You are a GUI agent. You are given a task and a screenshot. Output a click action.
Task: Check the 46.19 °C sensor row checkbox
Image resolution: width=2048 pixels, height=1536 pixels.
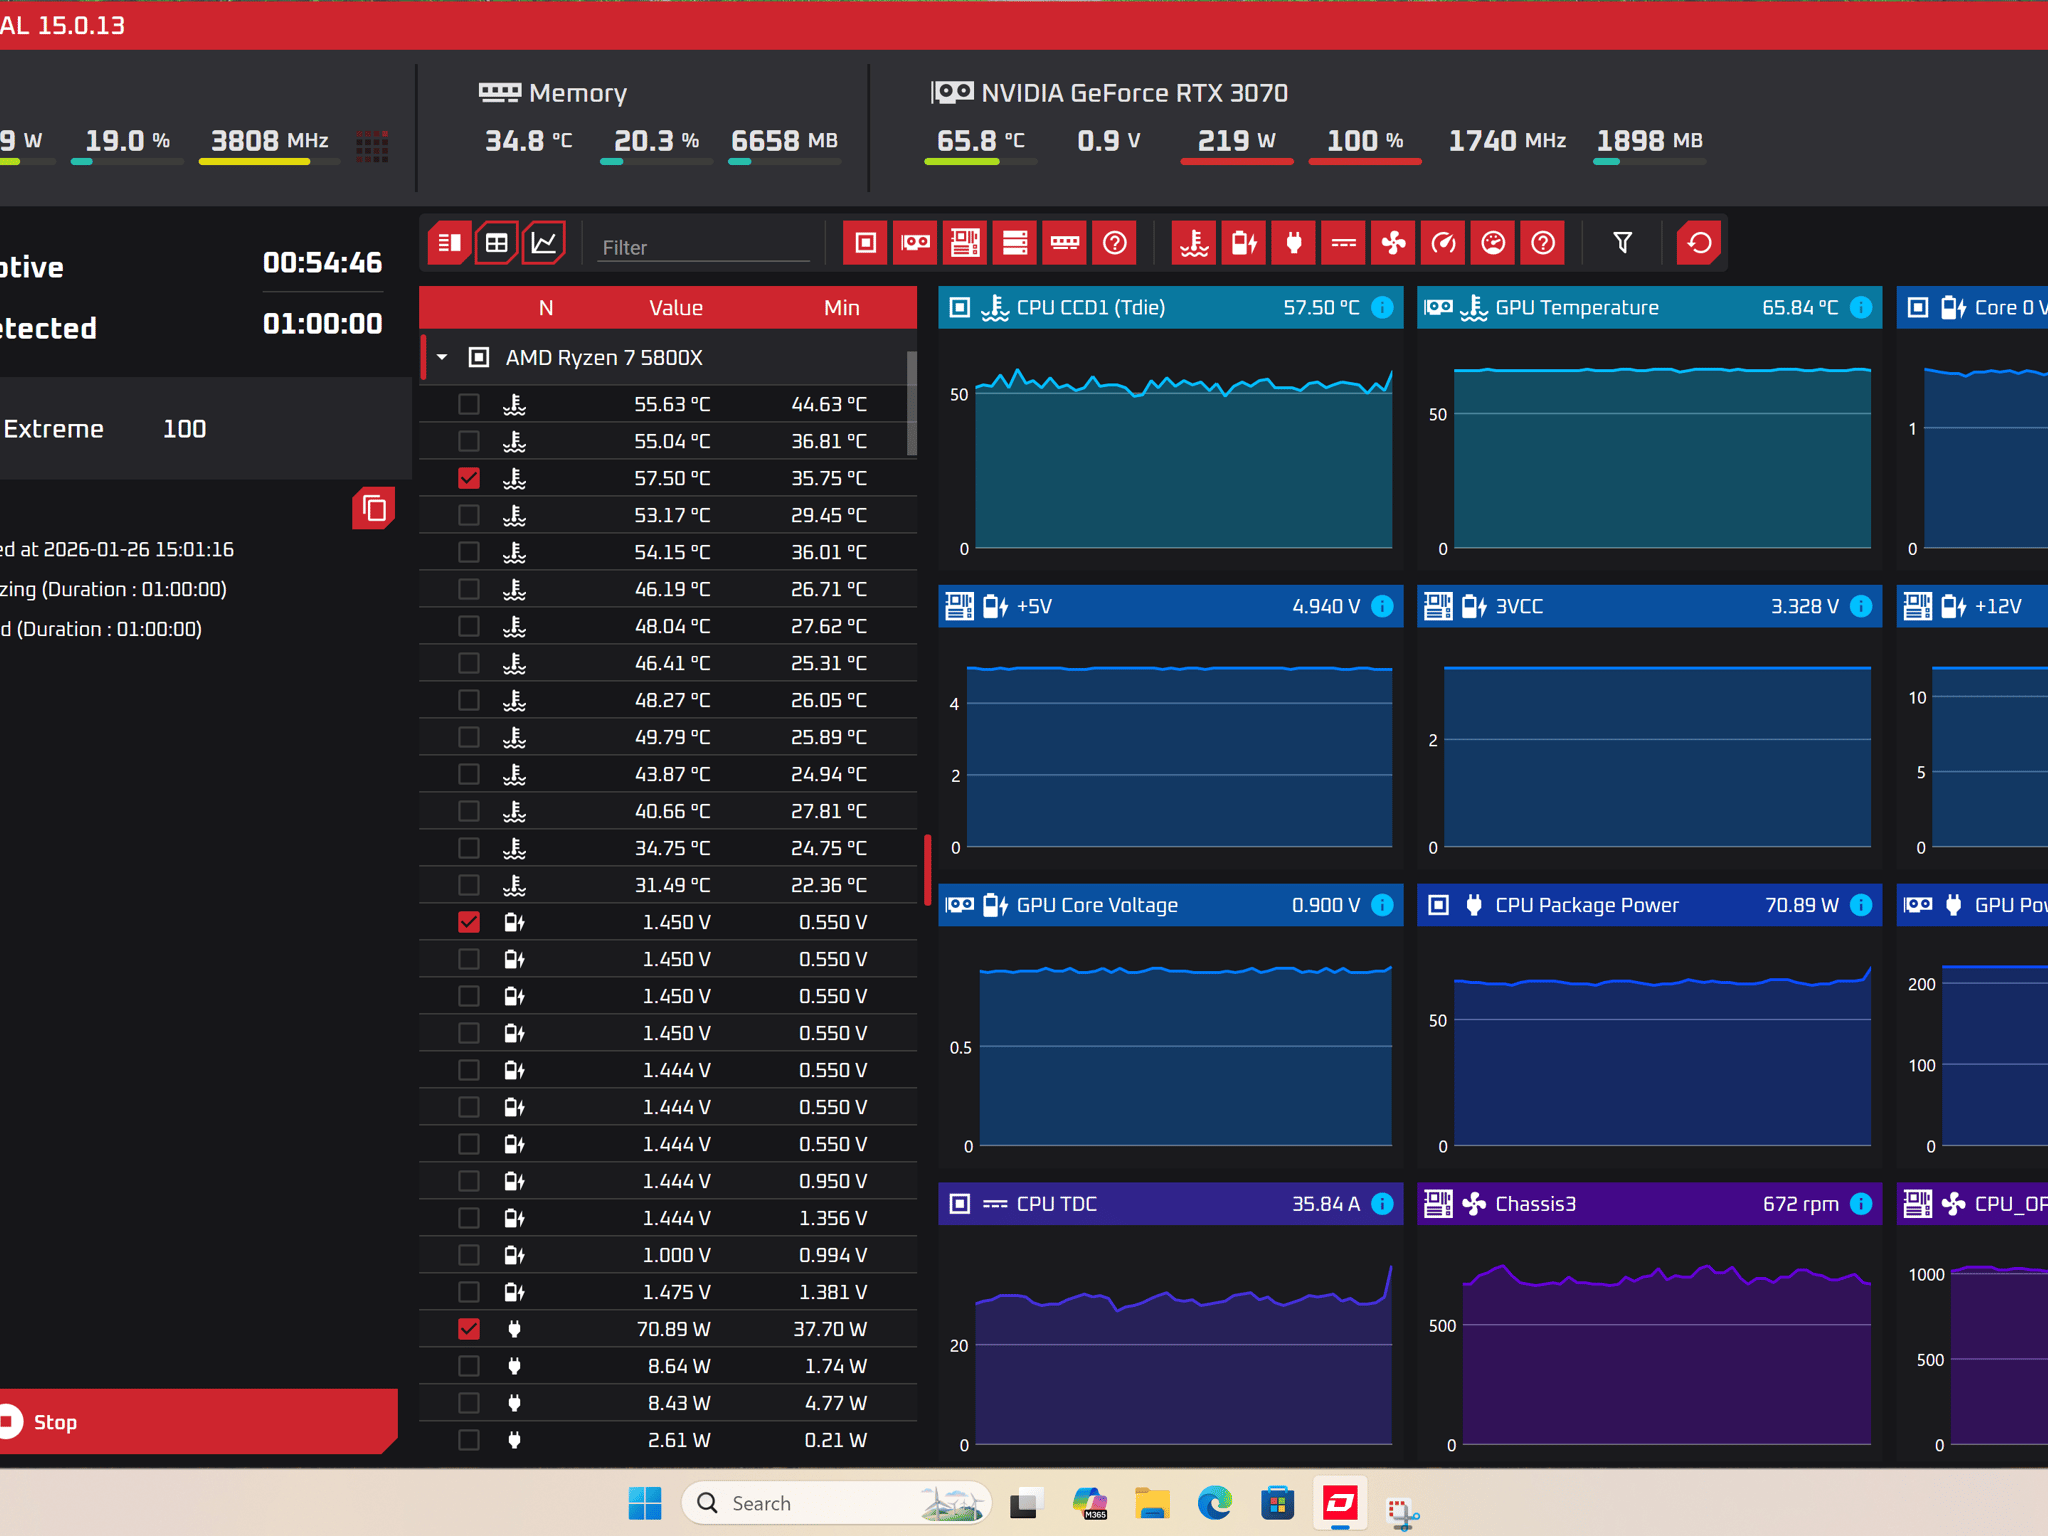tap(469, 589)
